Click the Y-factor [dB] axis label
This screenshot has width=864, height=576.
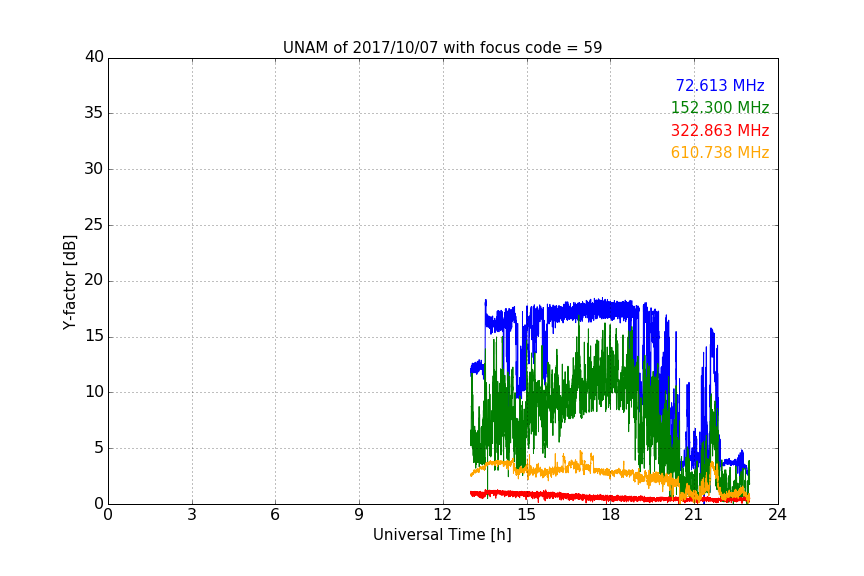[x=69, y=283]
